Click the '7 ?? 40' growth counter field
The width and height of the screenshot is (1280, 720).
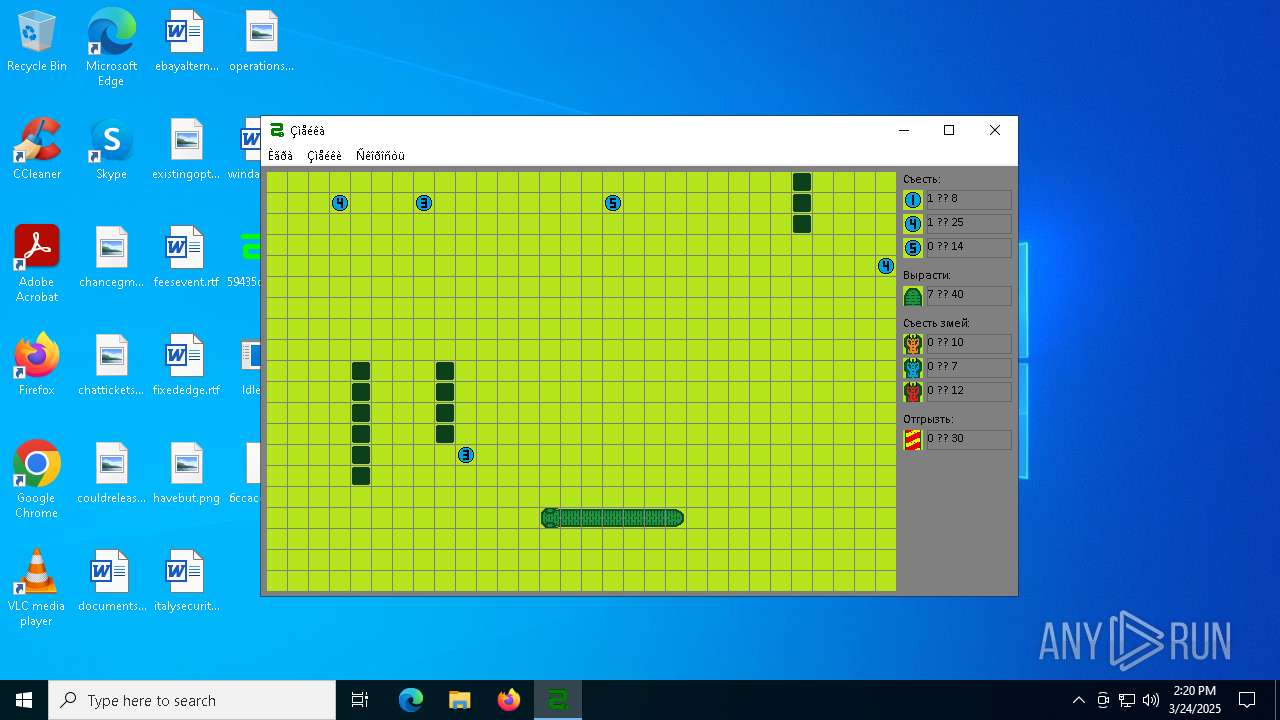(968, 296)
